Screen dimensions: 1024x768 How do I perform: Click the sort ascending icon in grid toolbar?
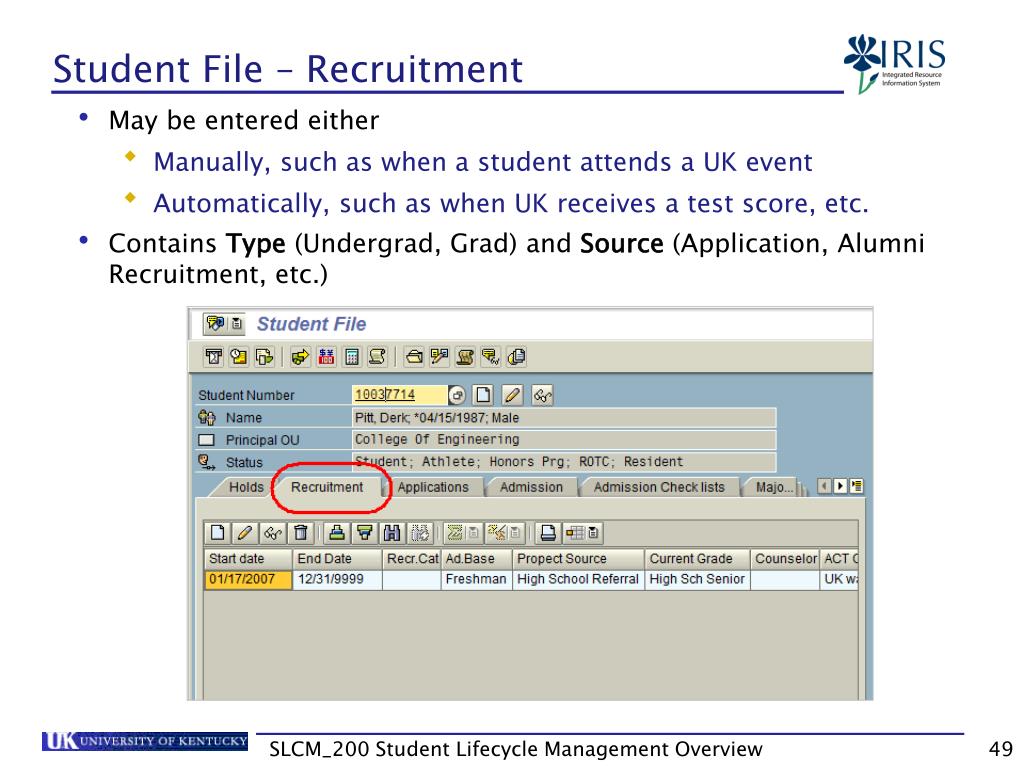[337, 533]
